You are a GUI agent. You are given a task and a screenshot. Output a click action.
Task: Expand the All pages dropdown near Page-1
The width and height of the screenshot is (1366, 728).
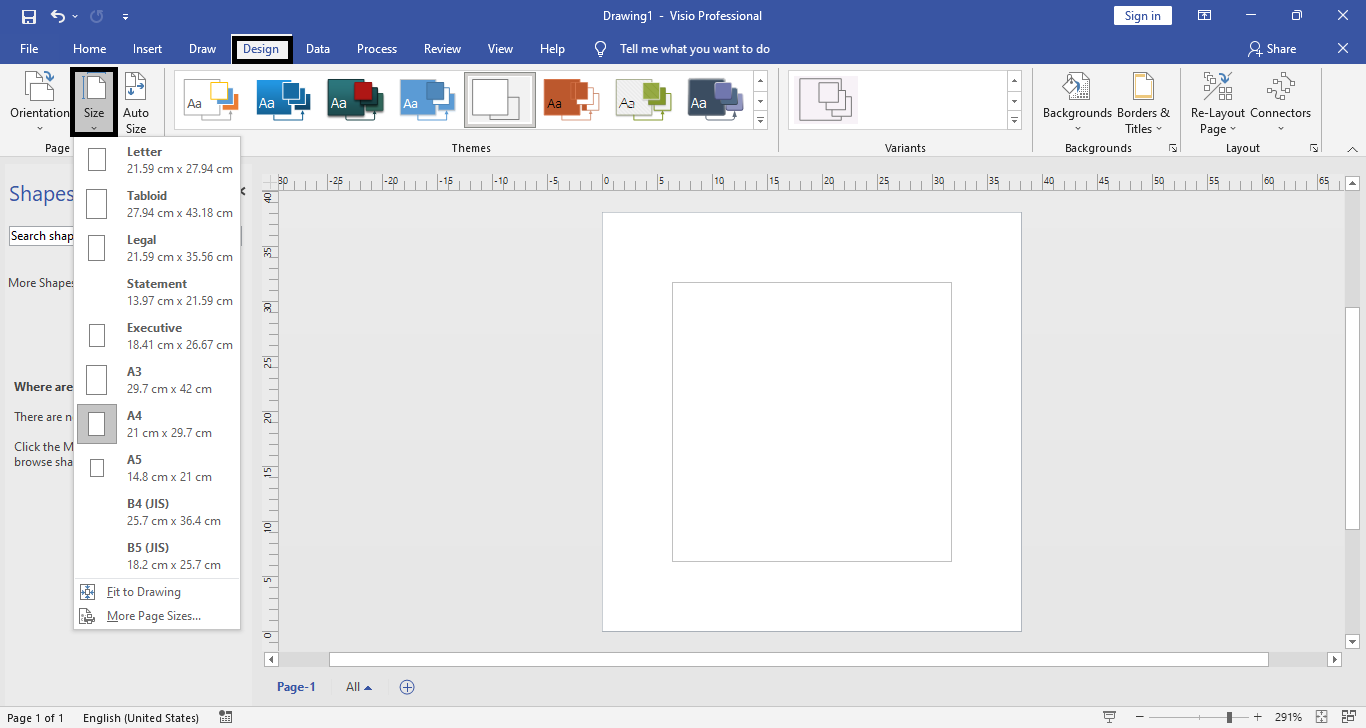point(357,687)
